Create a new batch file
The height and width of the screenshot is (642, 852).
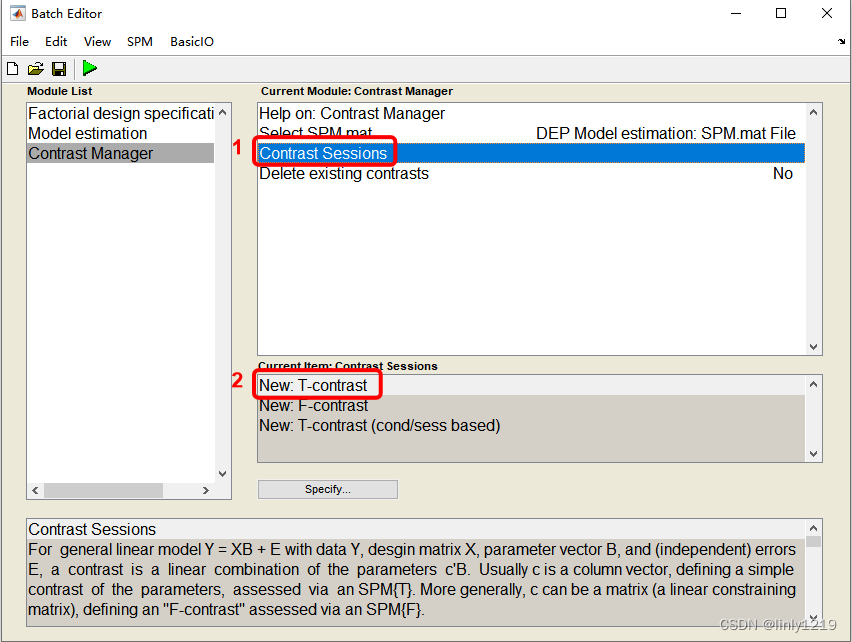tap(11, 68)
